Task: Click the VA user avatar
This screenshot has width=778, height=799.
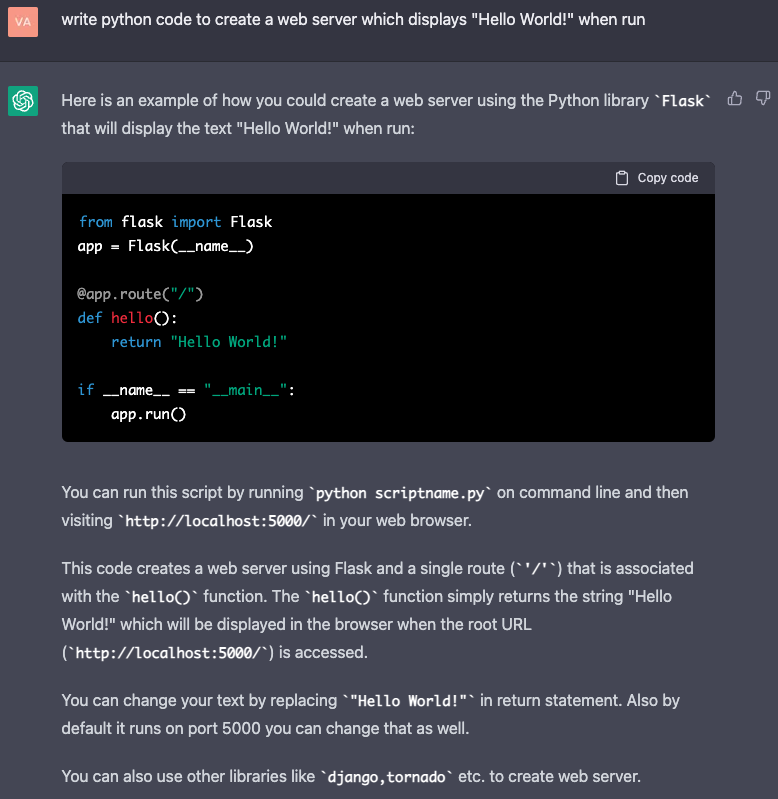Action: click(x=23, y=22)
